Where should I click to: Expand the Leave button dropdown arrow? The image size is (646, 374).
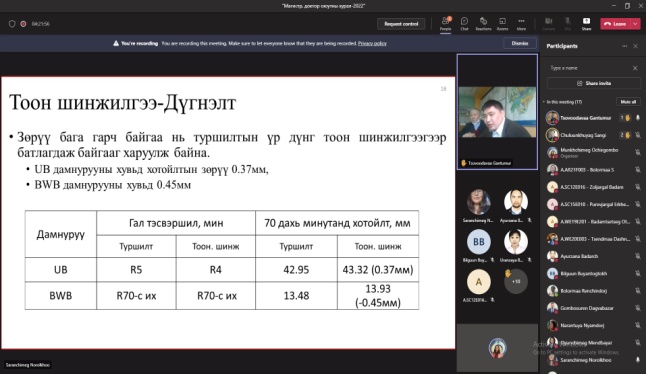[x=635, y=24]
